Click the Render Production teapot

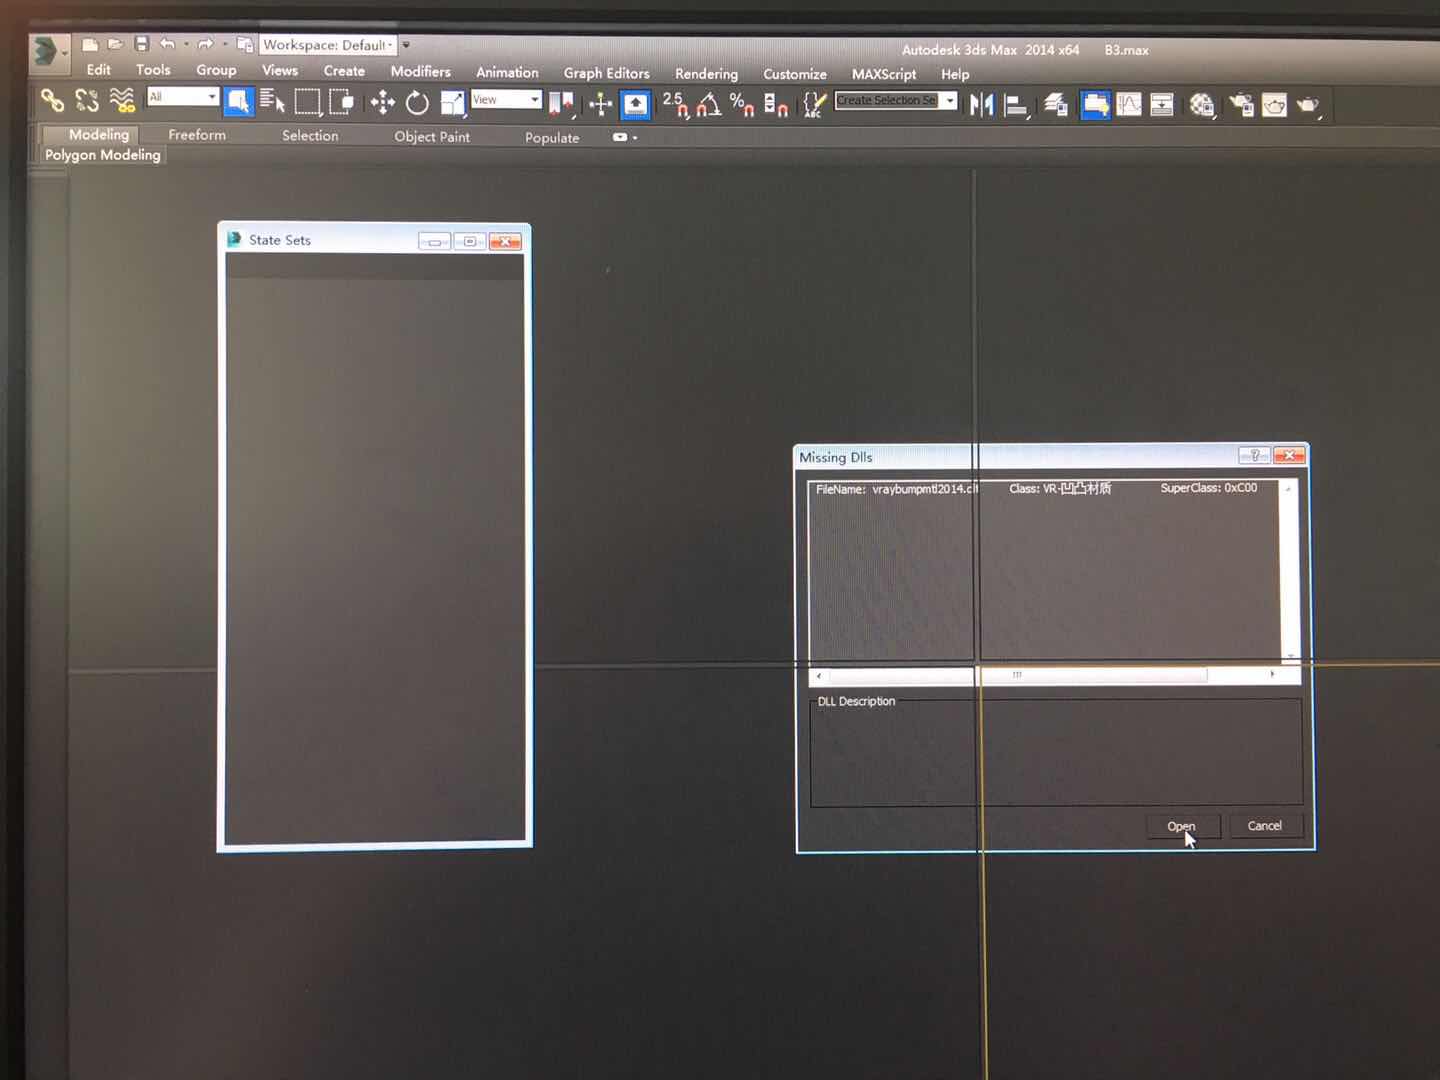[x=1308, y=105]
